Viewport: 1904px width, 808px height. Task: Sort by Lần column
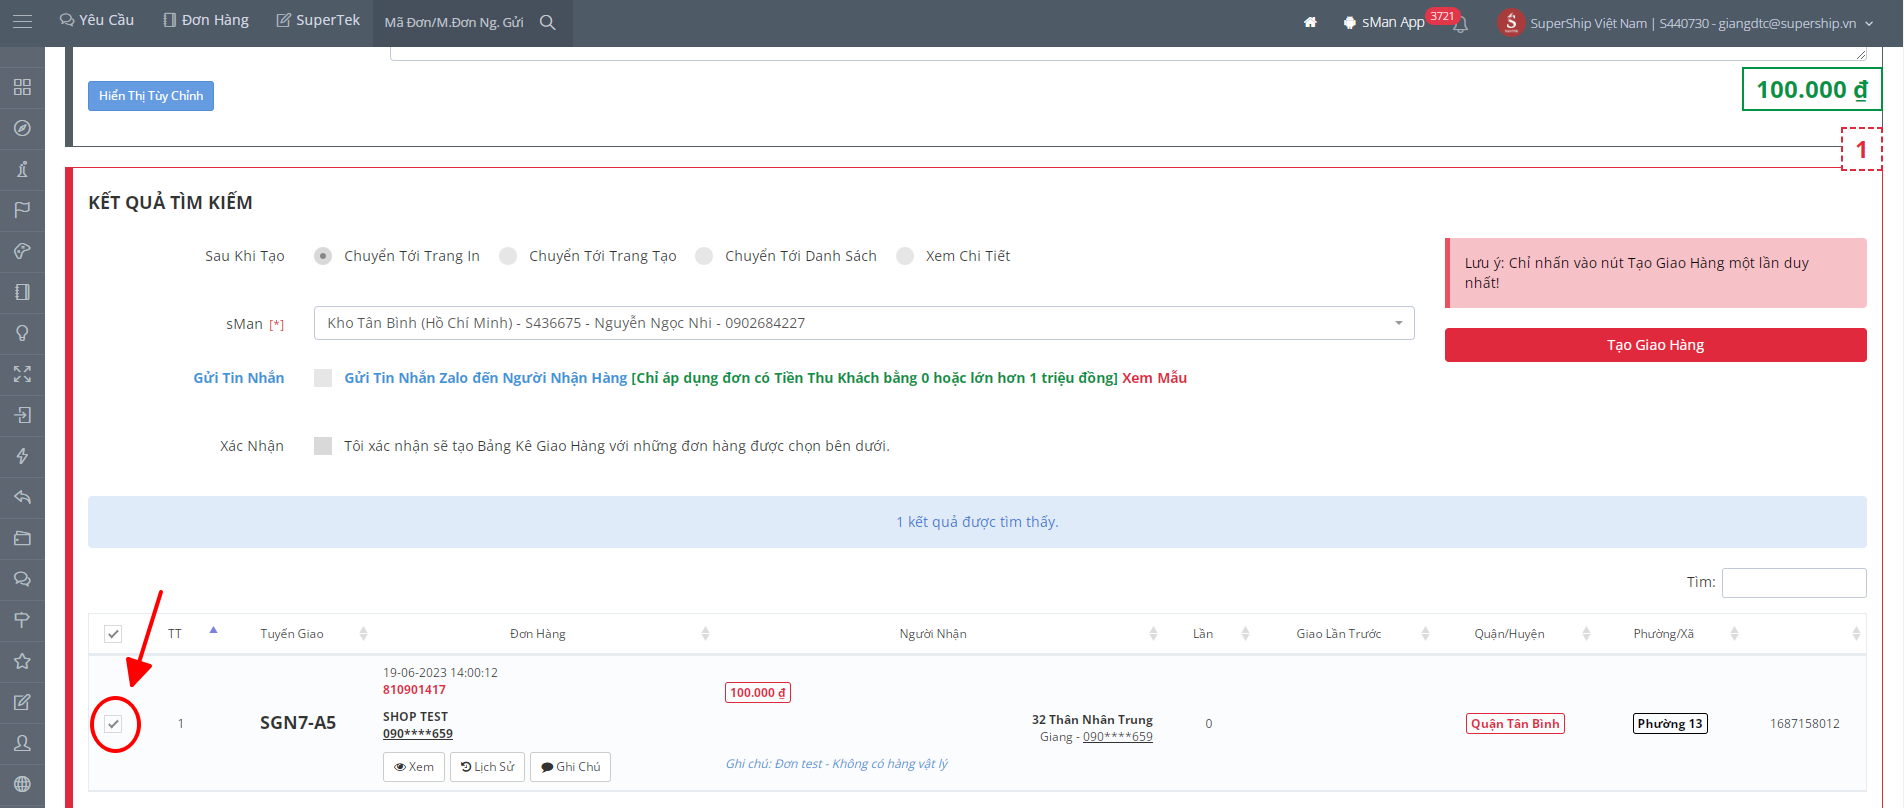[1203, 634]
